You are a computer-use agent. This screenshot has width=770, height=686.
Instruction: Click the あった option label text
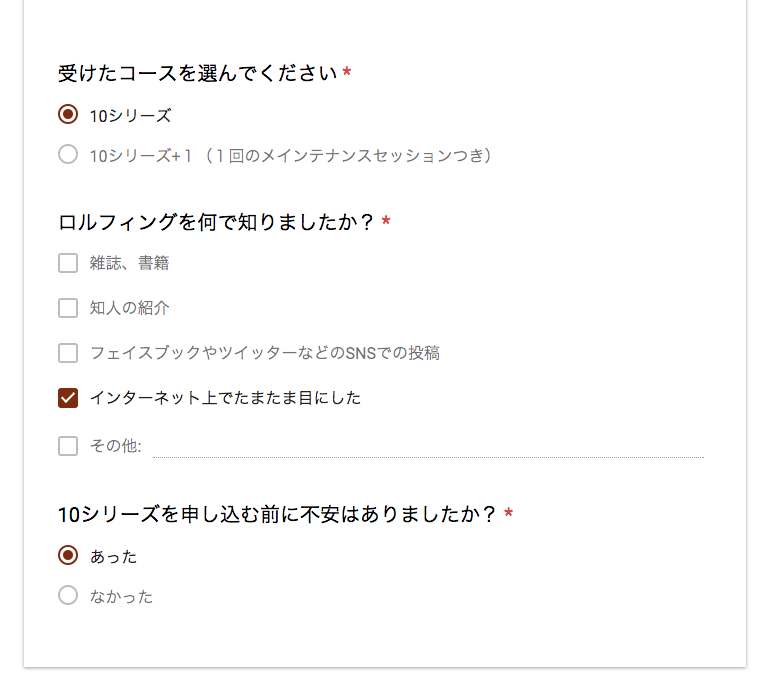[113, 557]
